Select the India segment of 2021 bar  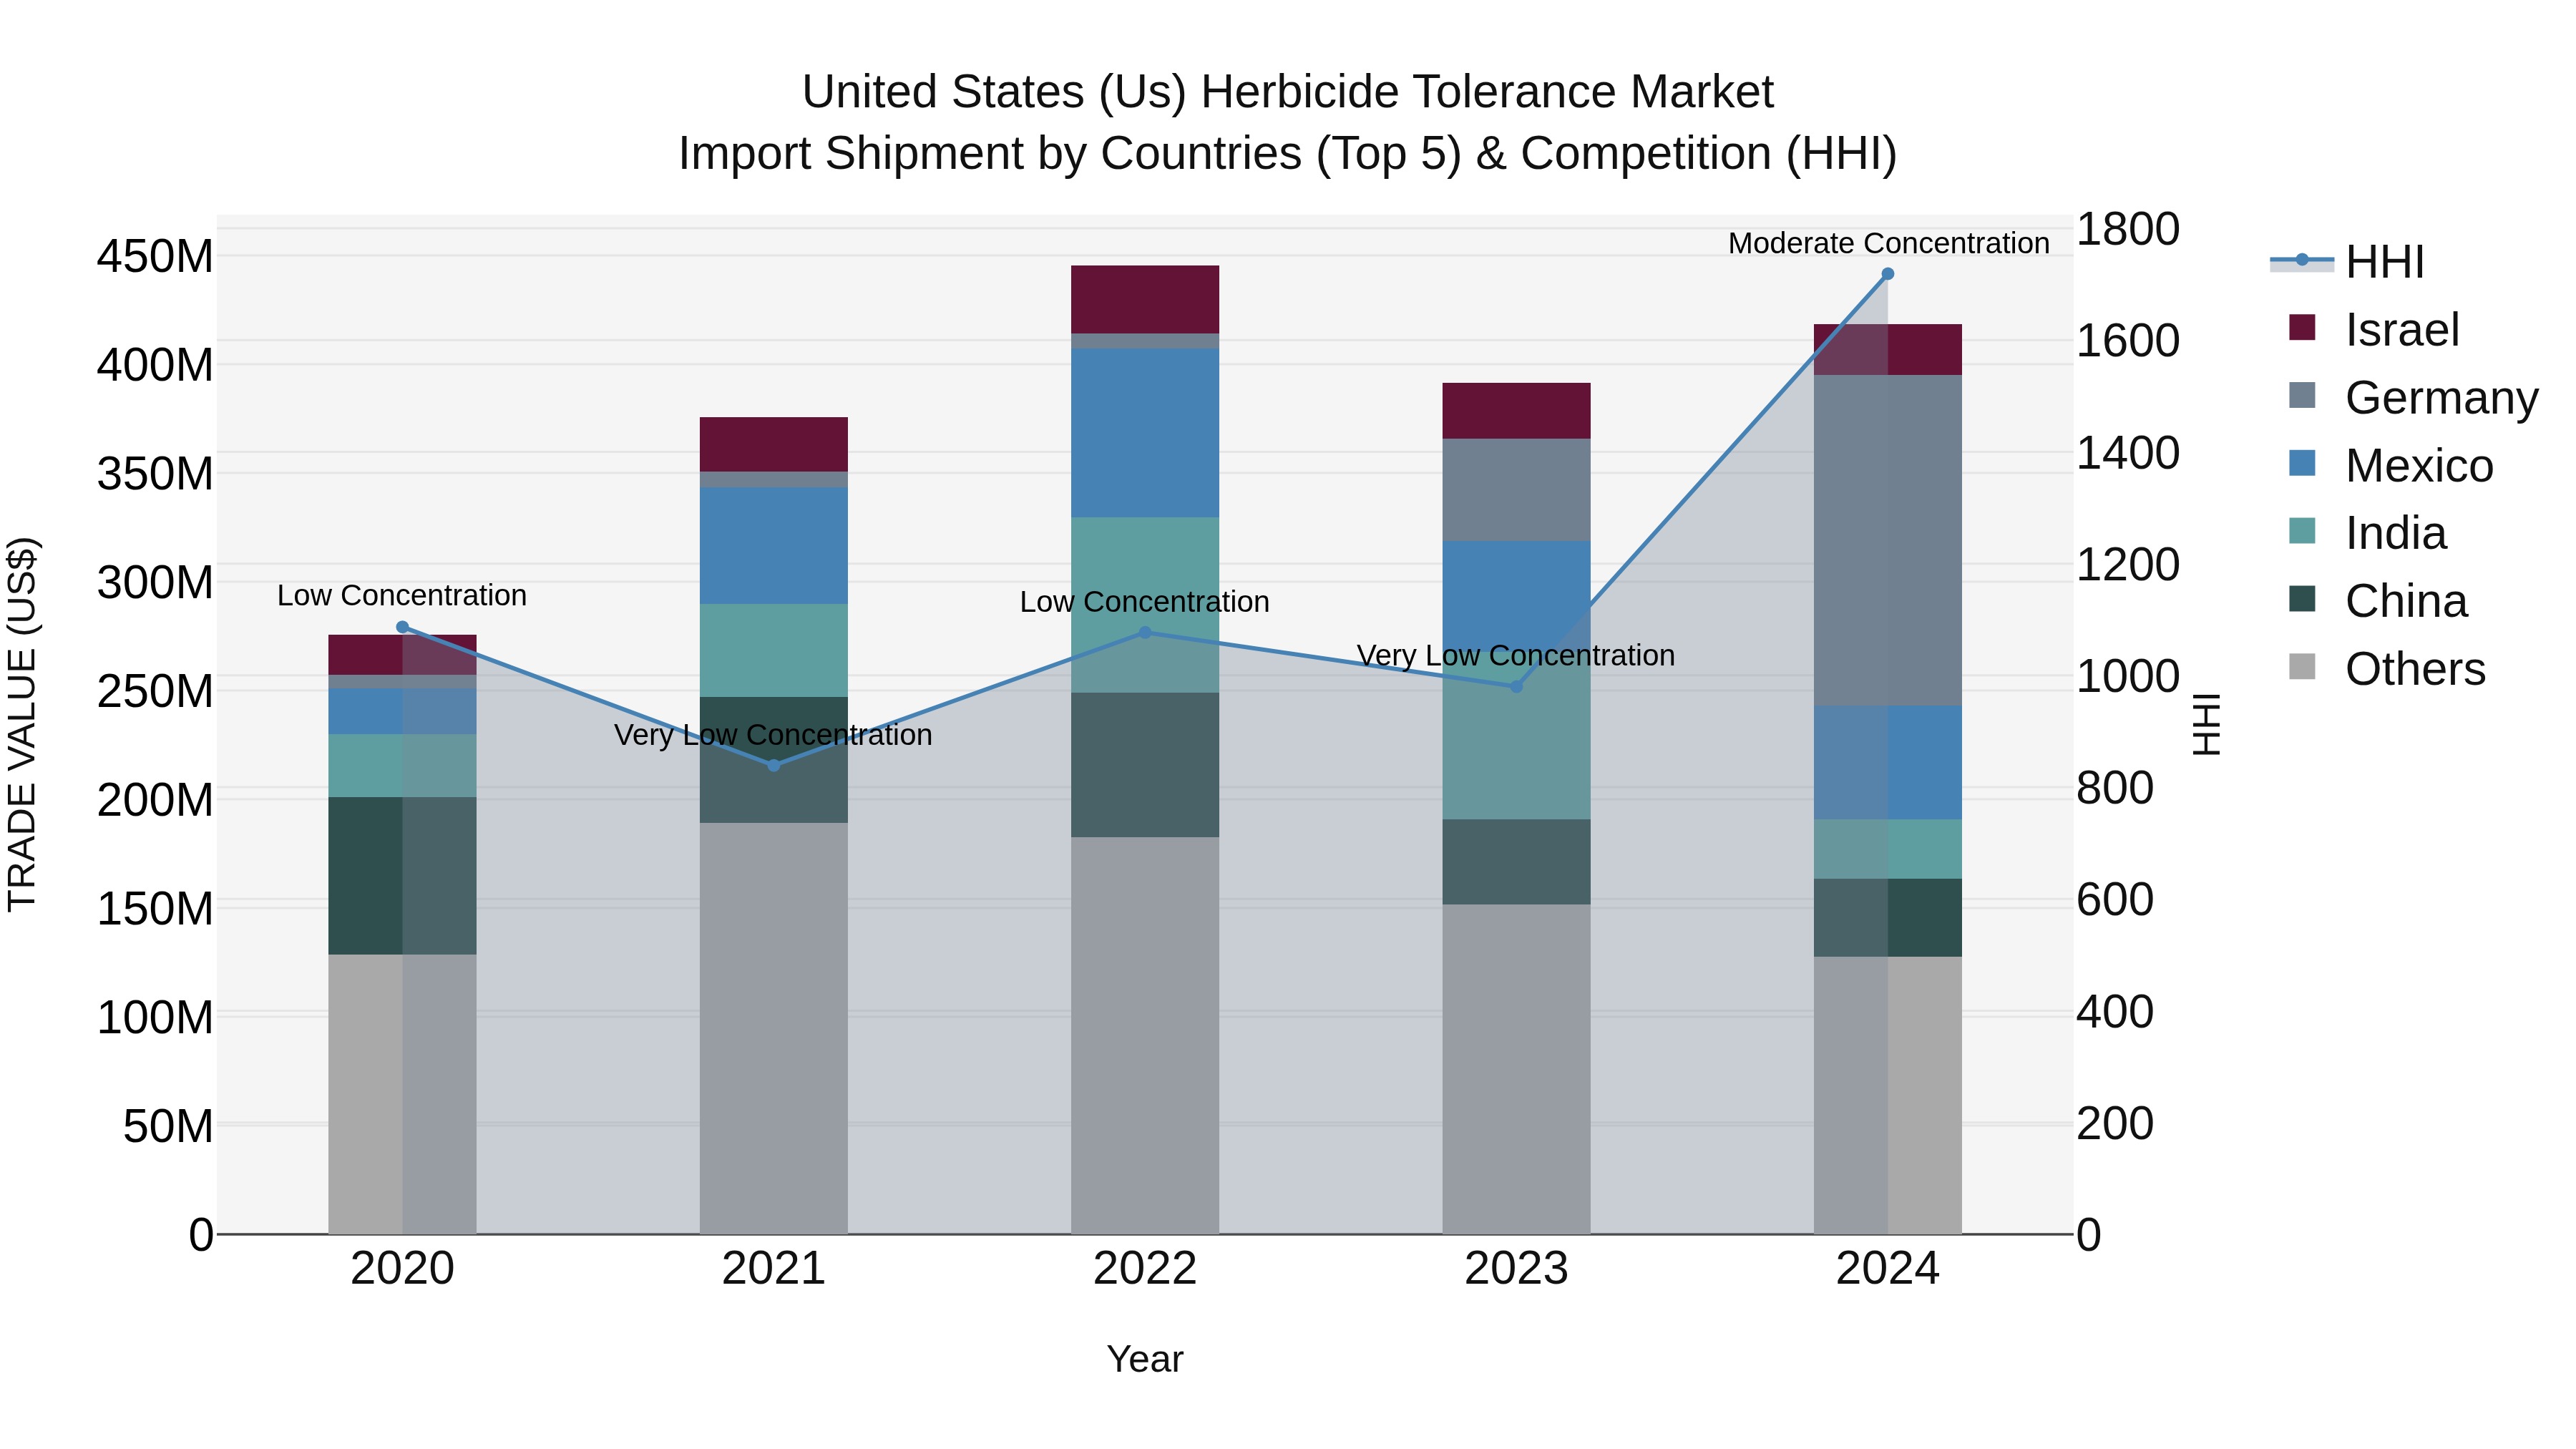[774, 650]
